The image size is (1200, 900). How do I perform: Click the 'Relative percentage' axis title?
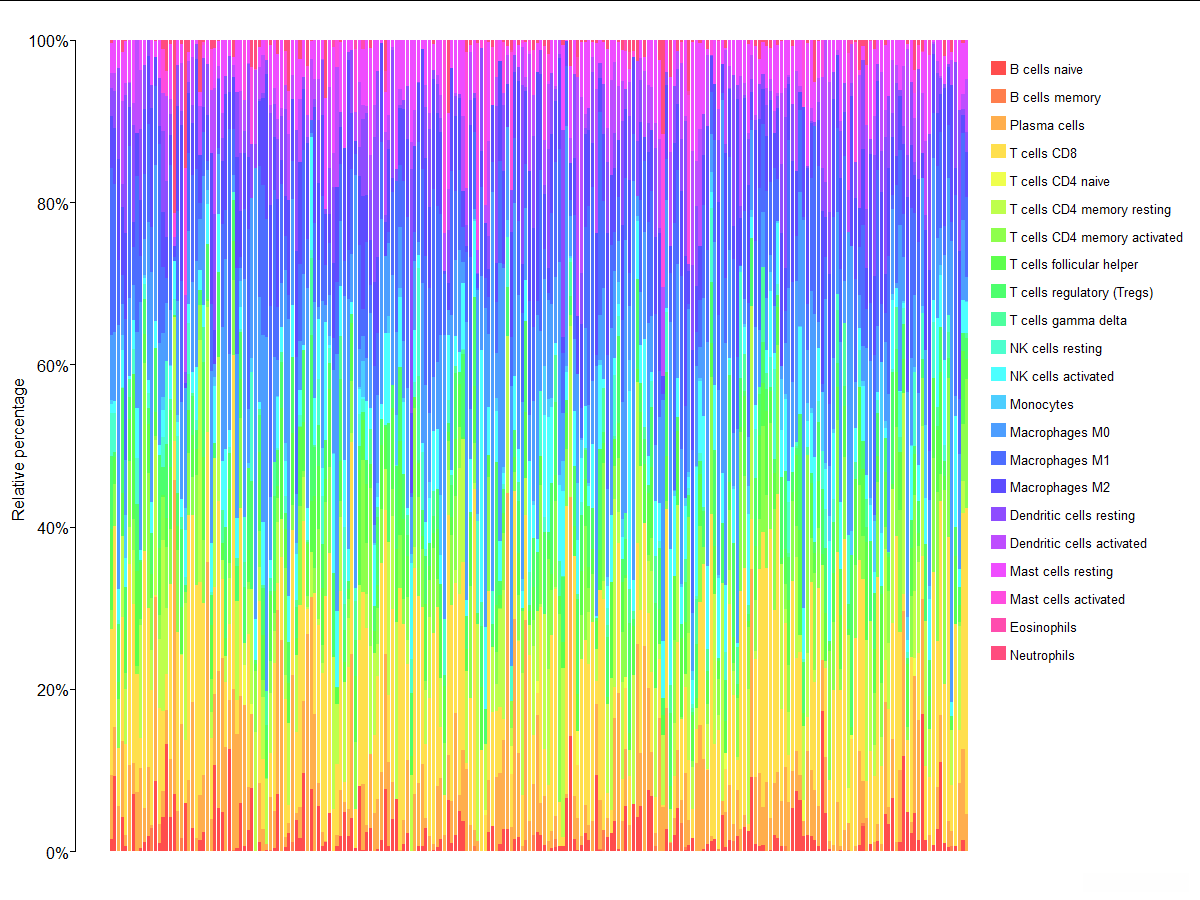(18, 449)
